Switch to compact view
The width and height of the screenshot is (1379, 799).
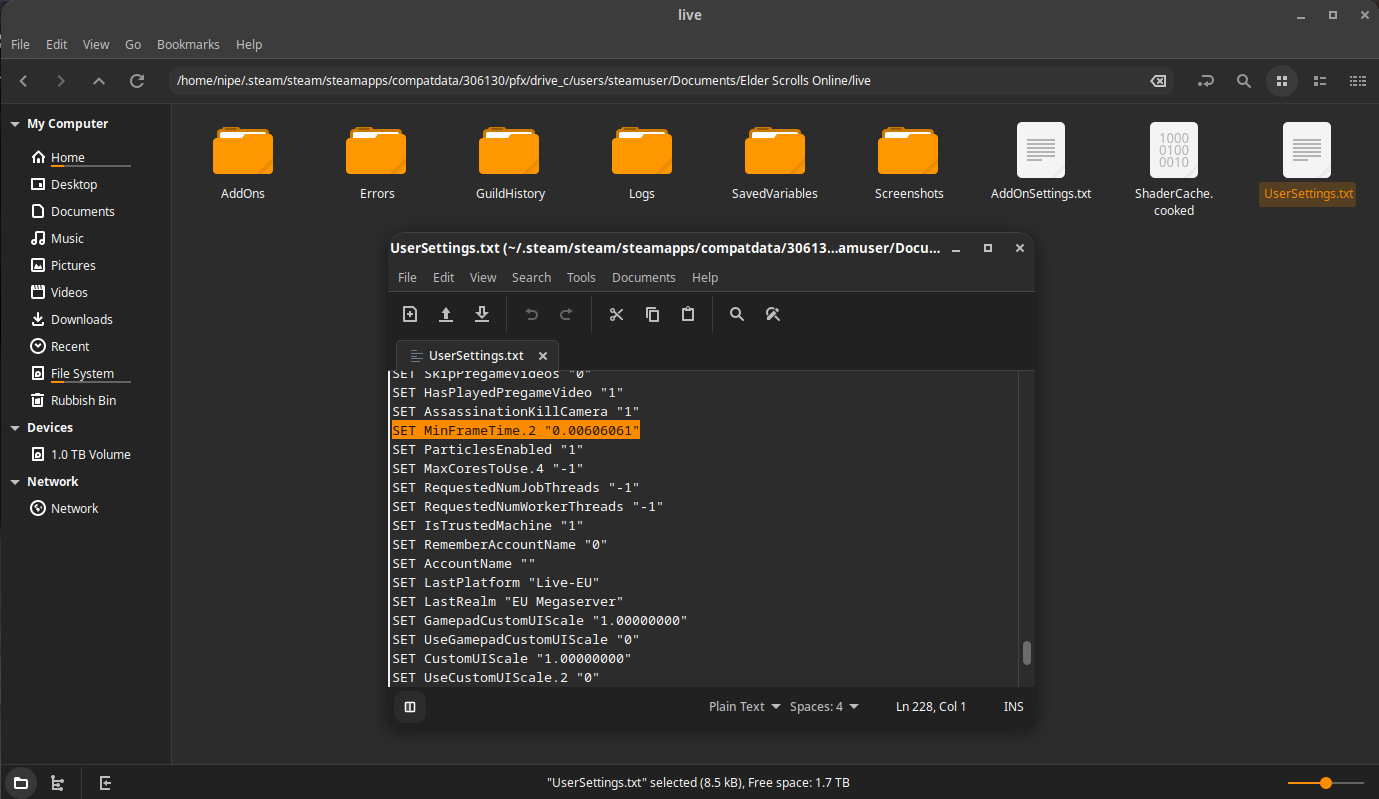1357,81
